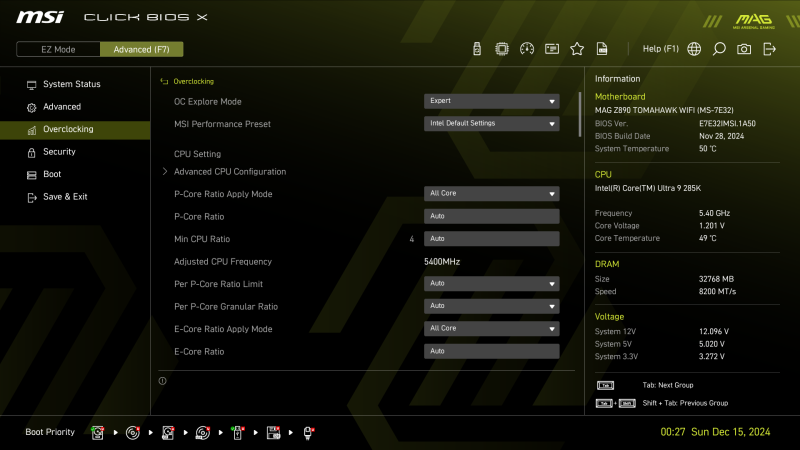Image resolution: width=800 pixels, height=450 pixels.
Task: Open E-Core Ratio Apply Mode dropdown
Action: click(x=491, y=329)
